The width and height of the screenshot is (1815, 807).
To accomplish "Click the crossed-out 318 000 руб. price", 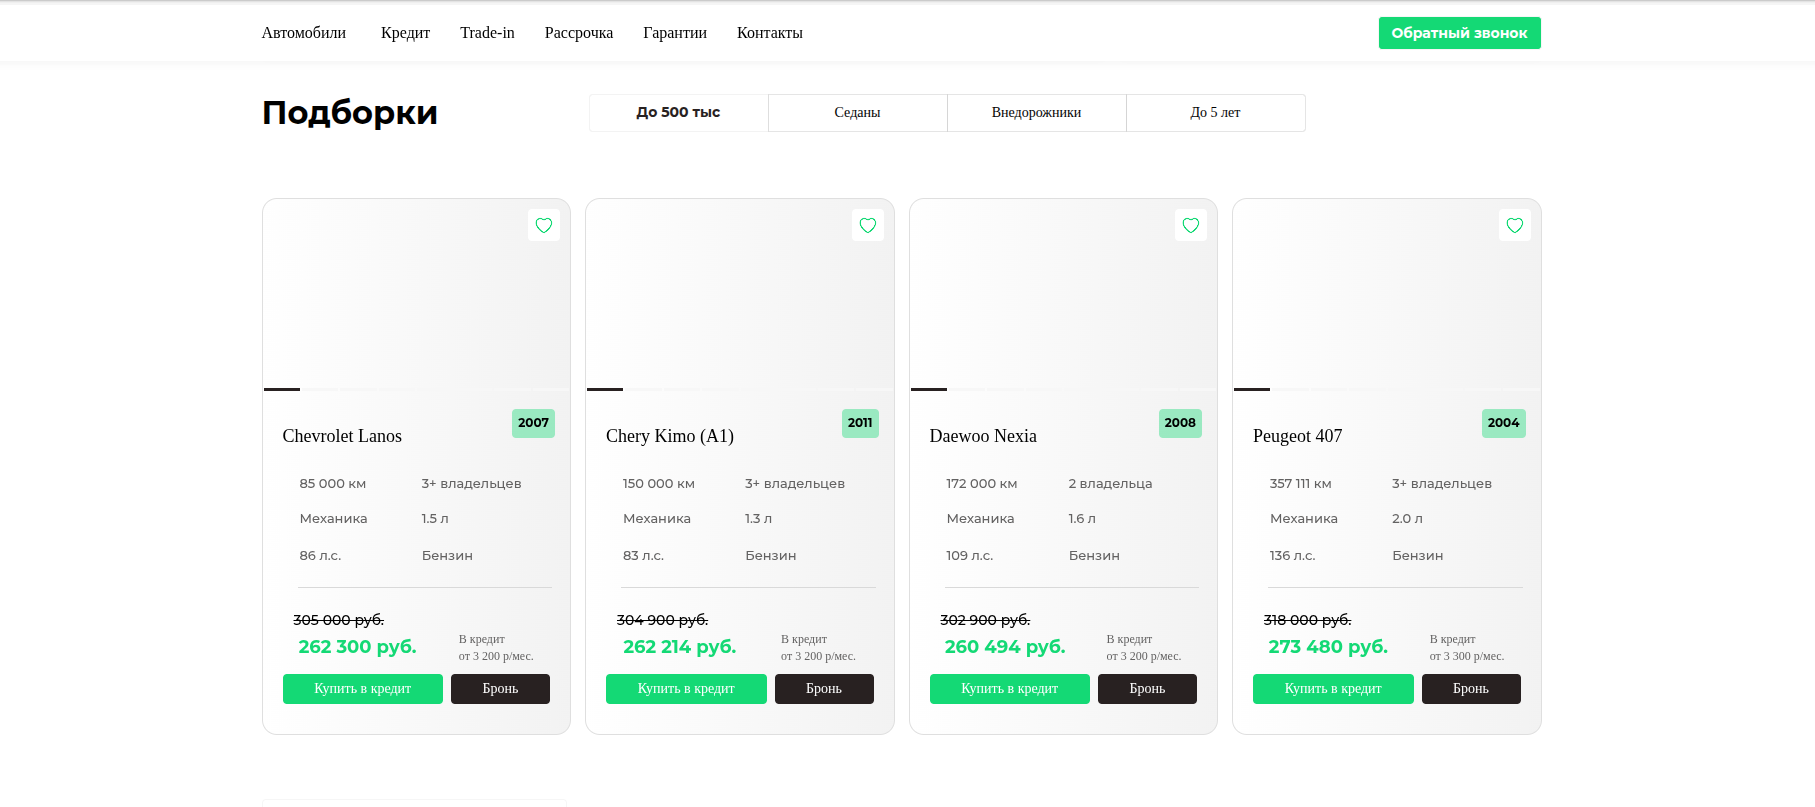I will point(1308,620).
